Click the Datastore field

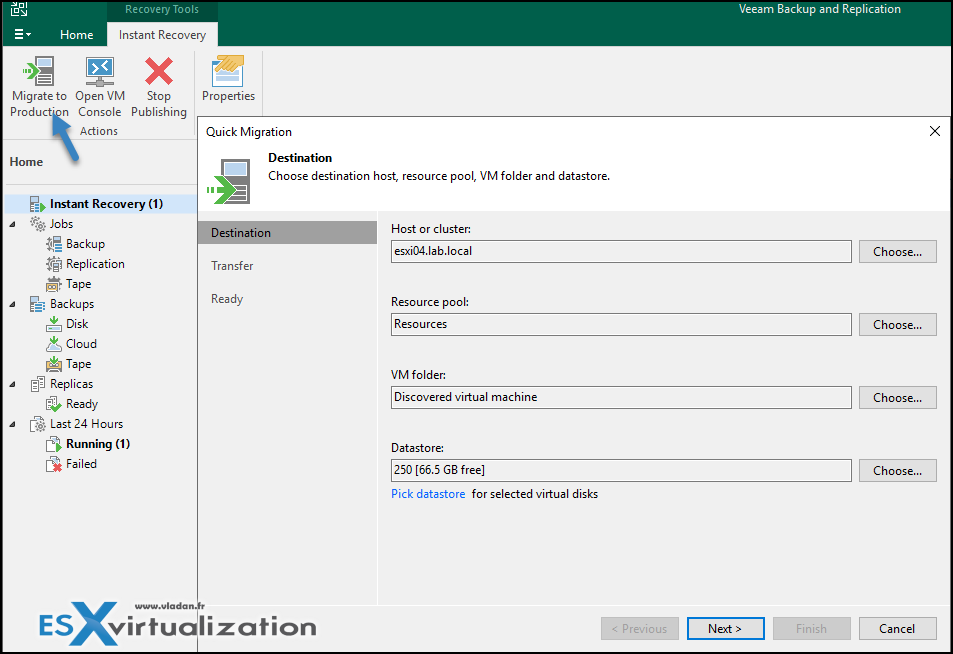[621, 470]
